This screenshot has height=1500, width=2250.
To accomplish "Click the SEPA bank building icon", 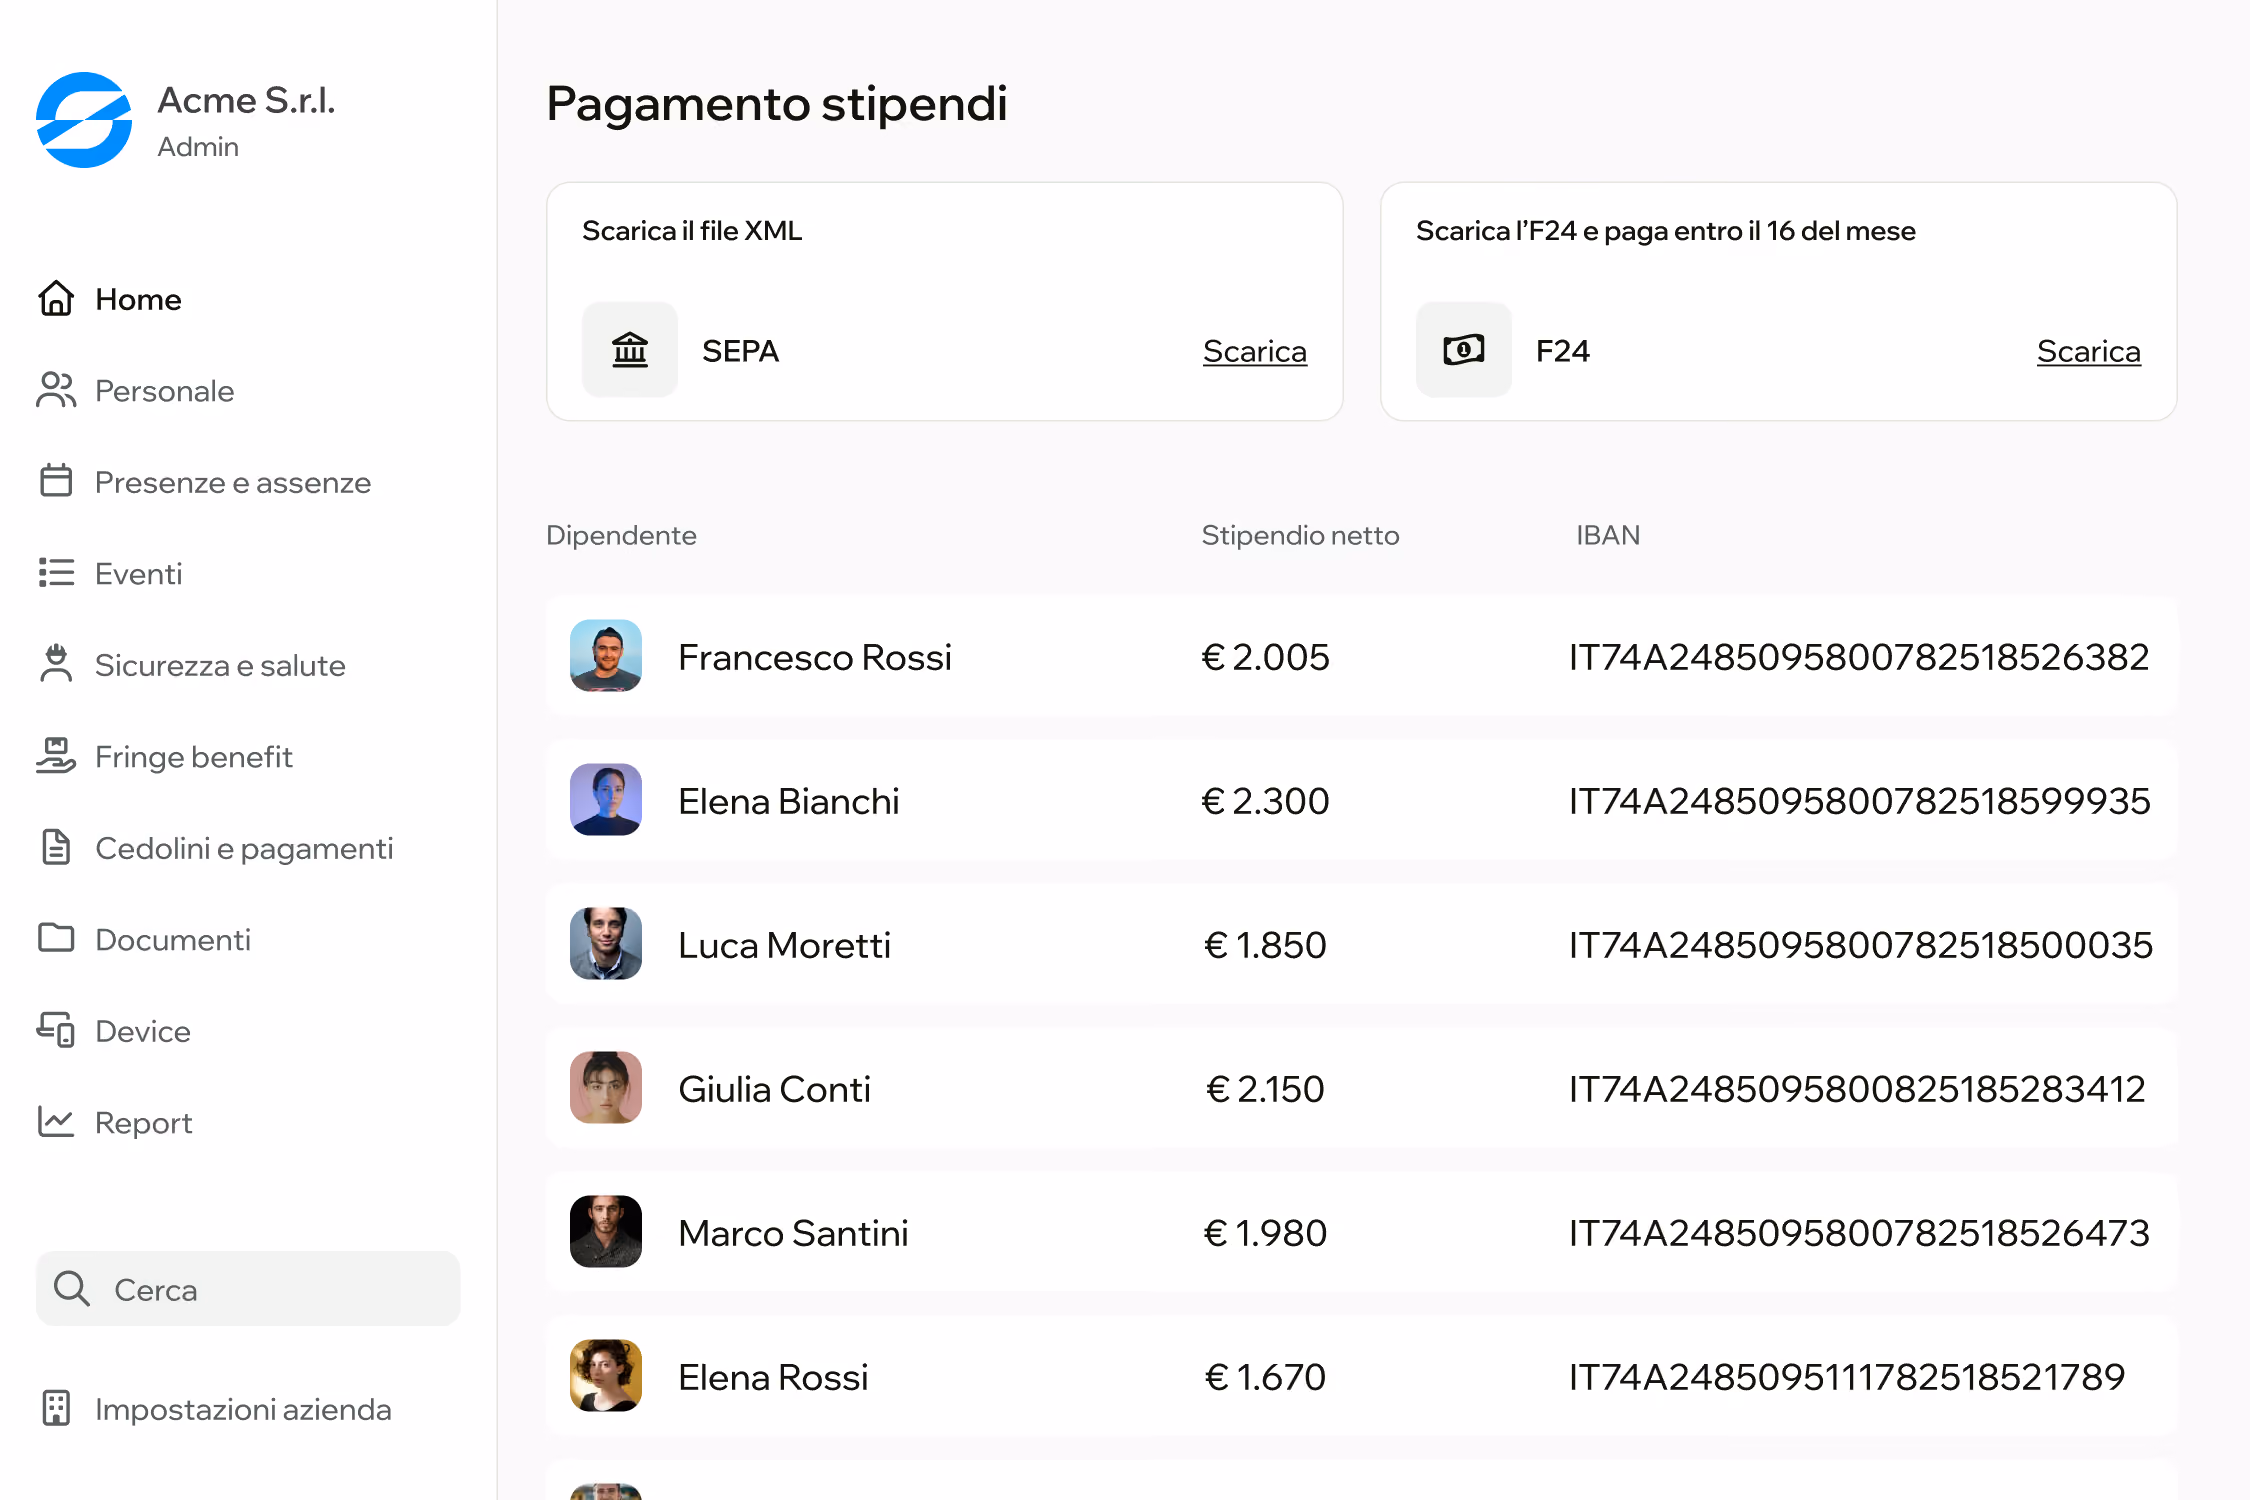I will pyautogui.click(x=630, y=350).
